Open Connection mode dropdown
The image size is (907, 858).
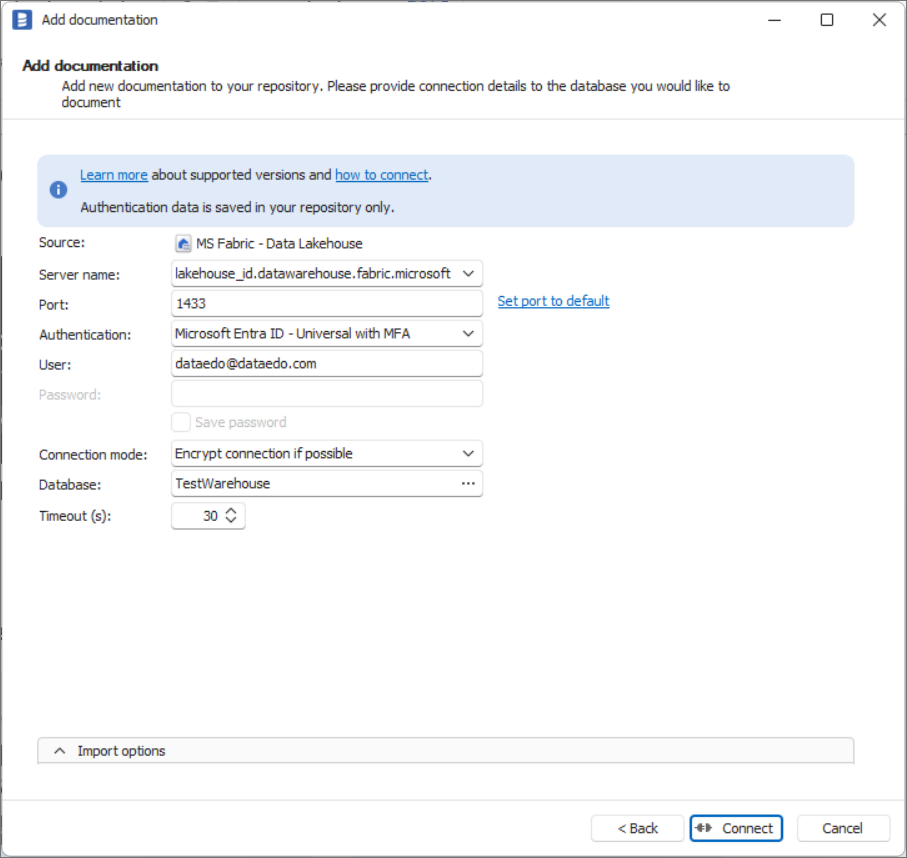pos(469,454)
